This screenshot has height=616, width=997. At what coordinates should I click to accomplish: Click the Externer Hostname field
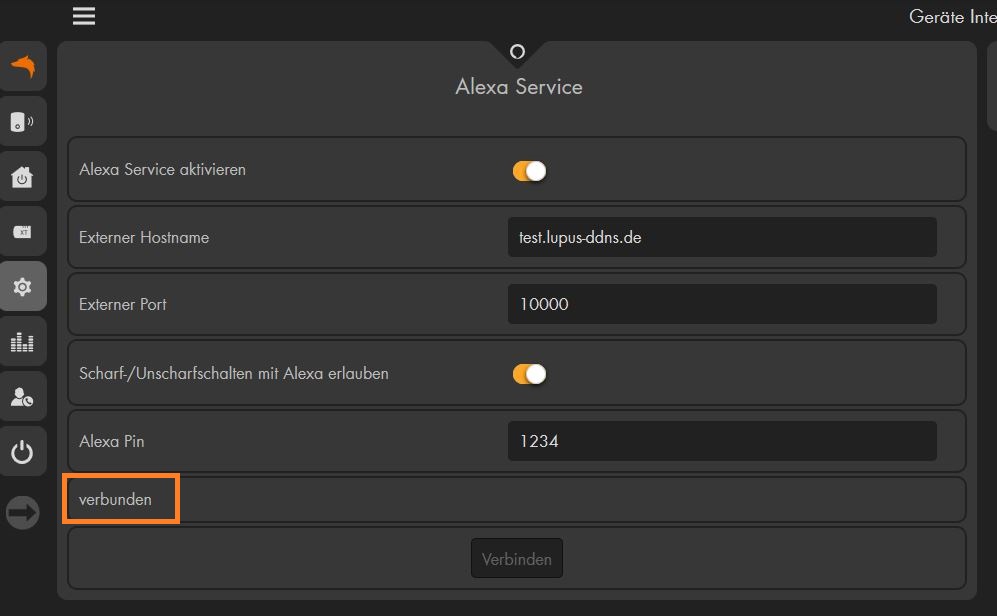pos(722,237)
